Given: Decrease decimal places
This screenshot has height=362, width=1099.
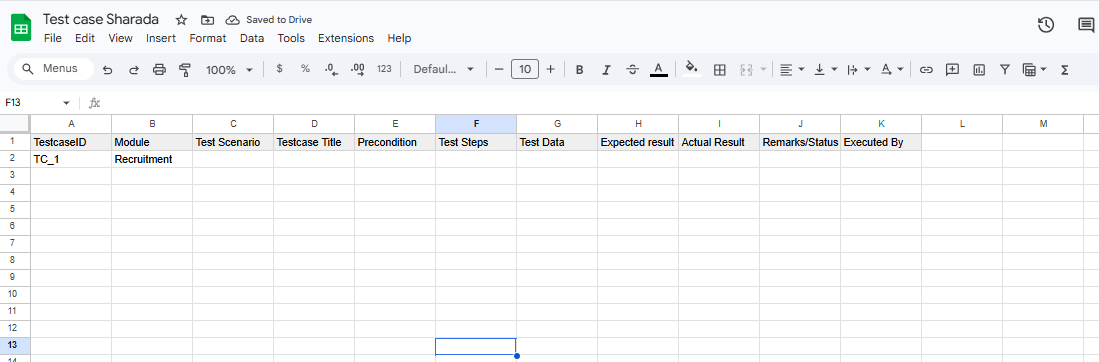Looking at the screenshot, I should 332,69.
